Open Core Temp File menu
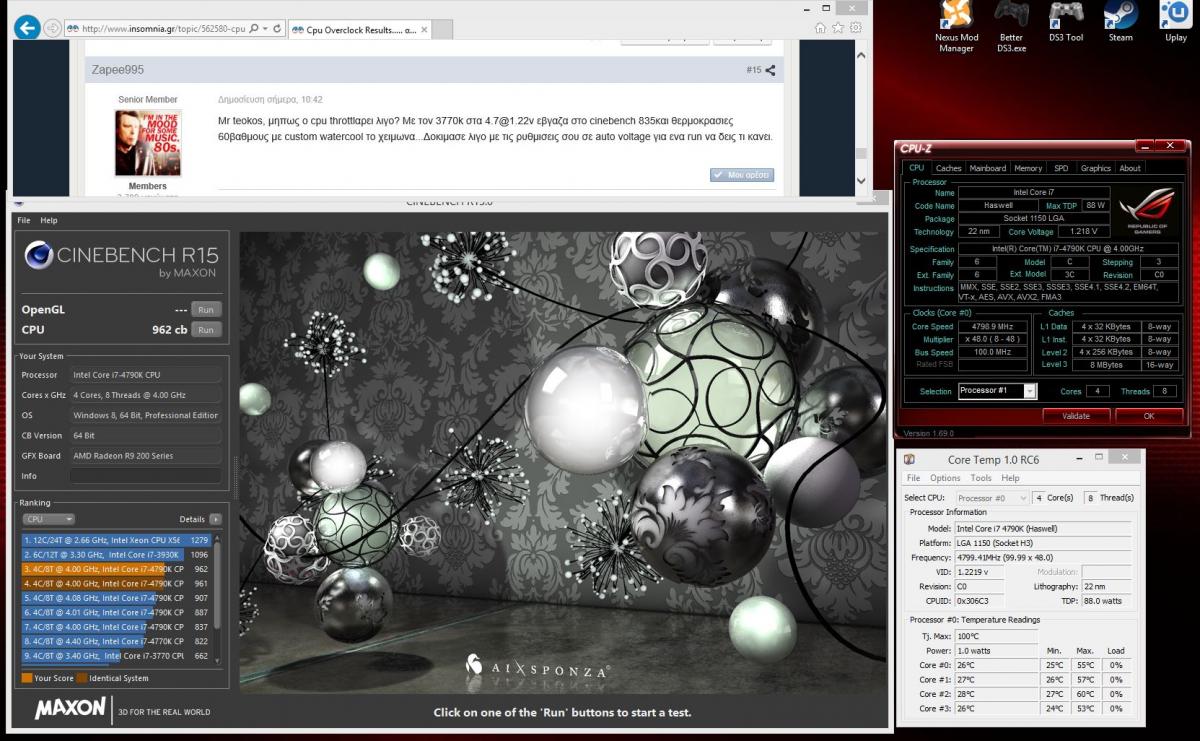The width and height of the screenshot is (1200, 741). point(913,478)
